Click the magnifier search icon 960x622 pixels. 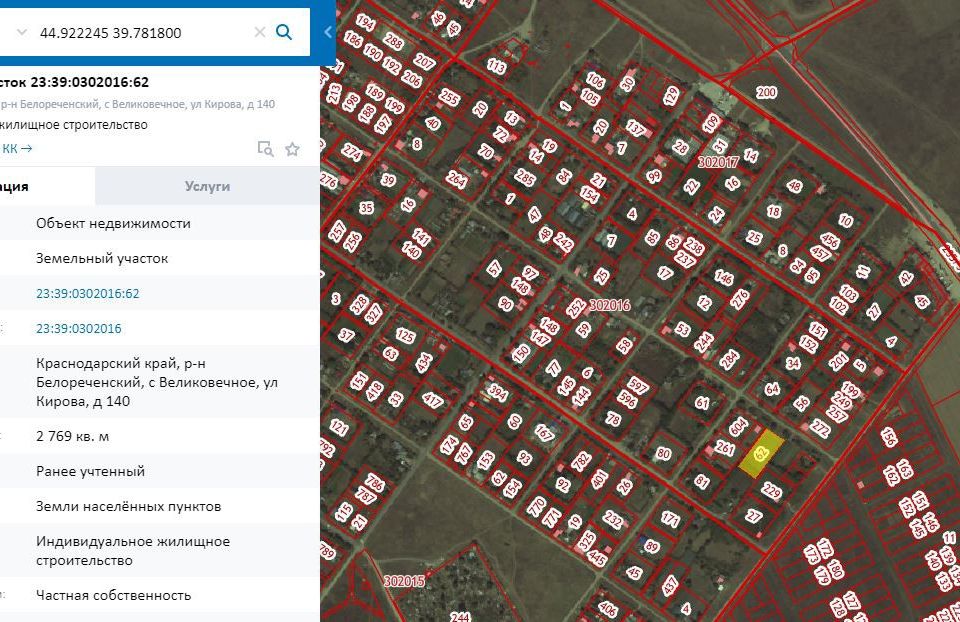coord(284,32)
